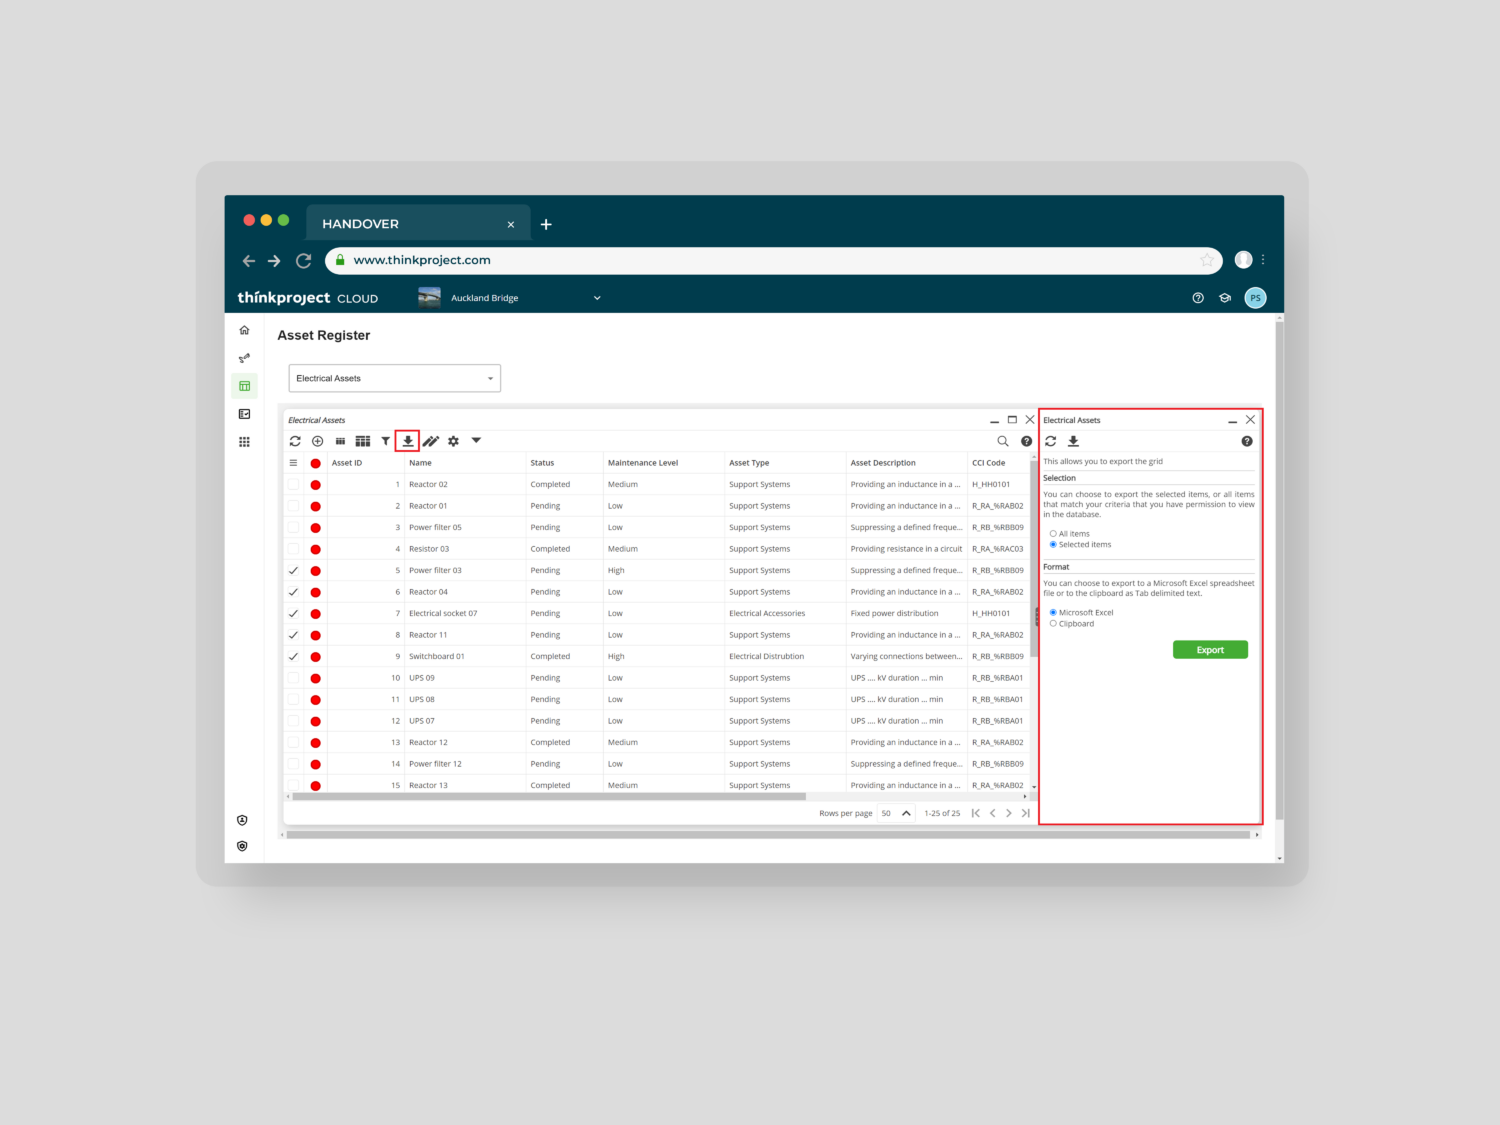Image resolution: width=1500 pixels, height=1125 pixels.
Task: Select the All items radio button
Action: click(x=1053, y=534)
